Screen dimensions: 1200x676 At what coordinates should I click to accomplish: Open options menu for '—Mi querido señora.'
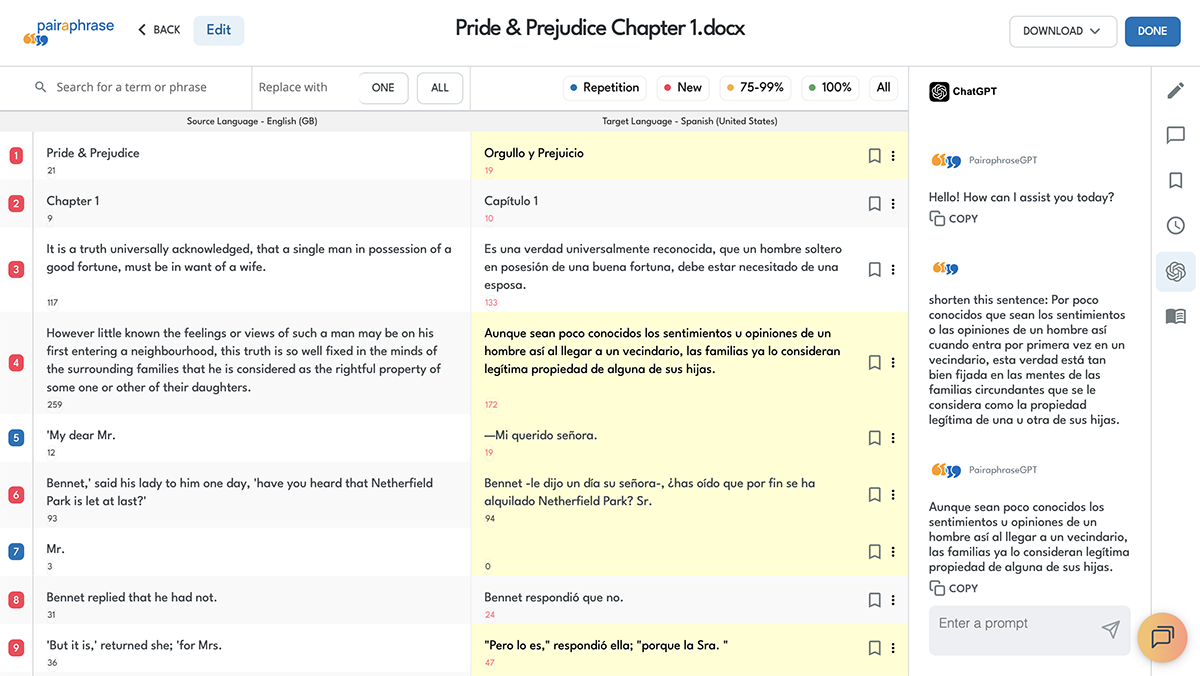pyautogui.click(x=893, y=438)
